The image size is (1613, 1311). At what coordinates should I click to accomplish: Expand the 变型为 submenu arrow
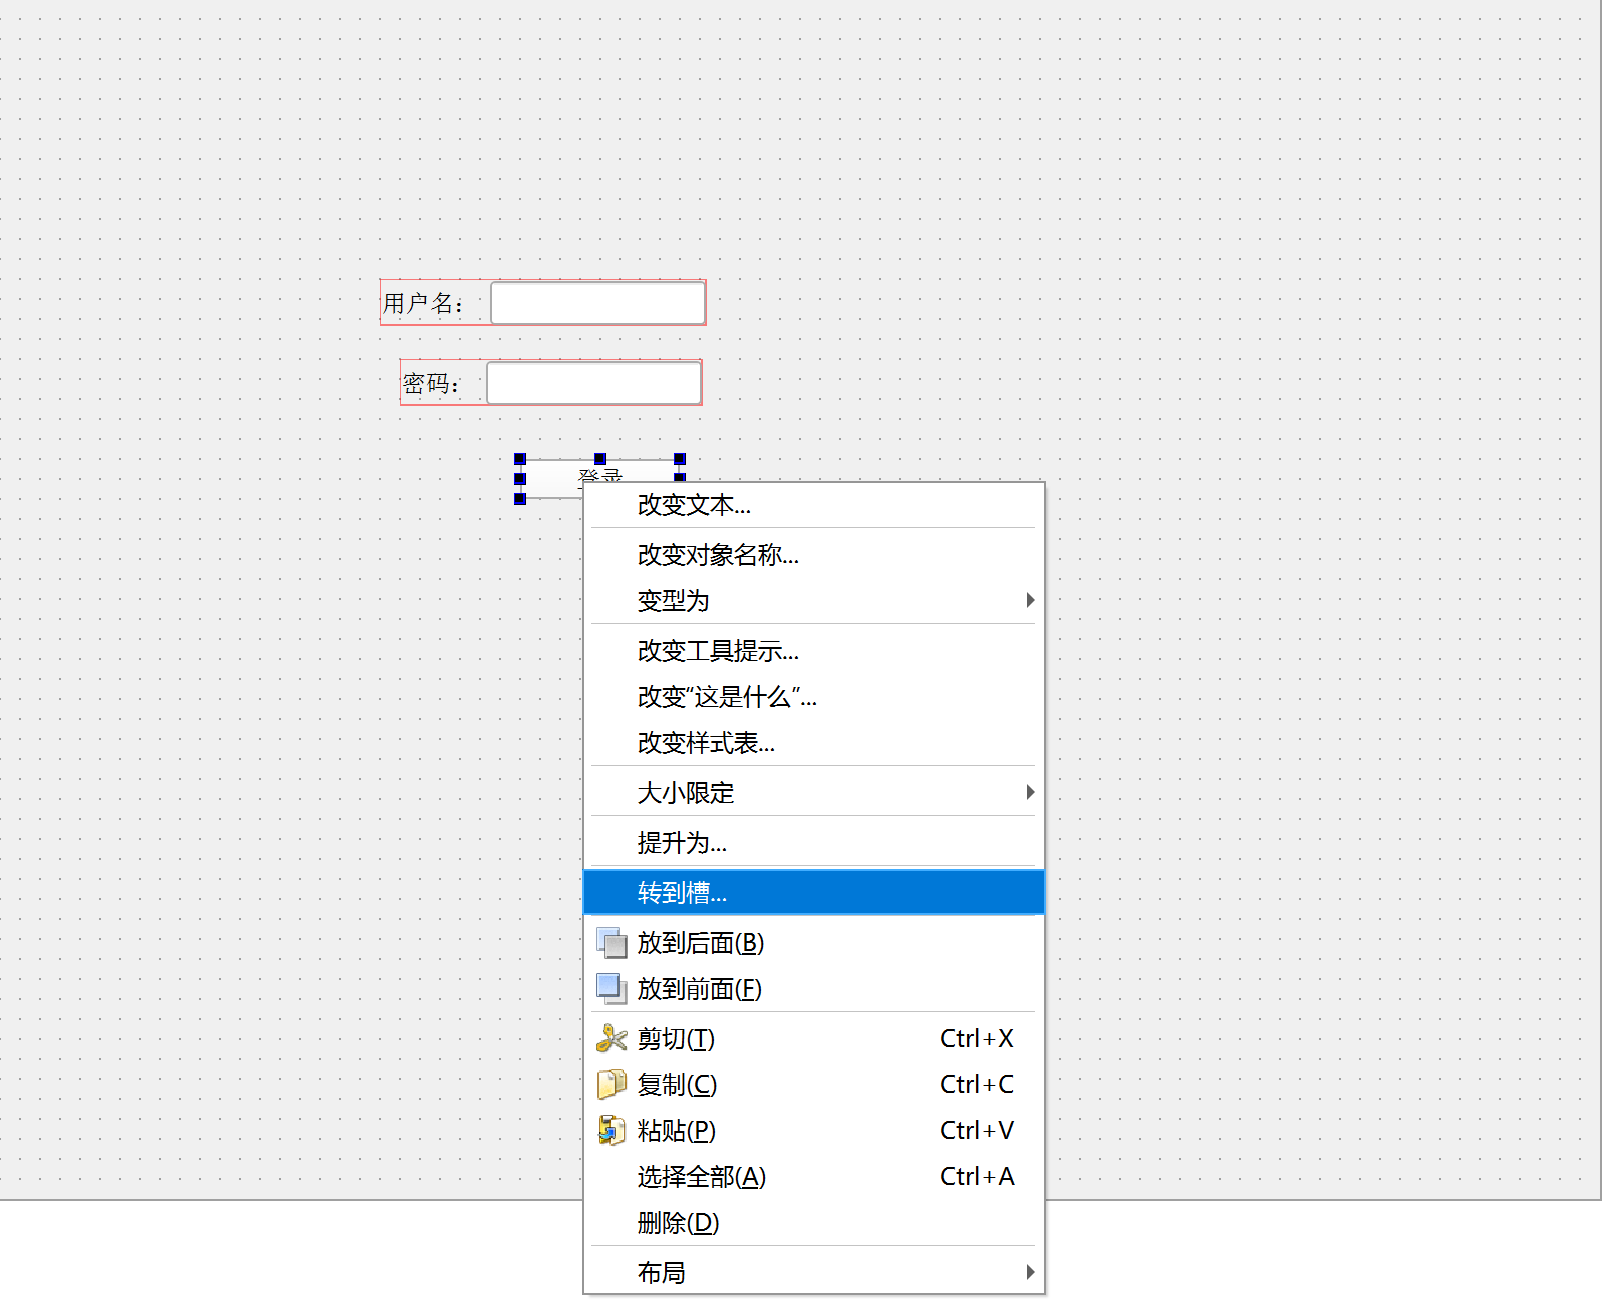click(1029, 600)
